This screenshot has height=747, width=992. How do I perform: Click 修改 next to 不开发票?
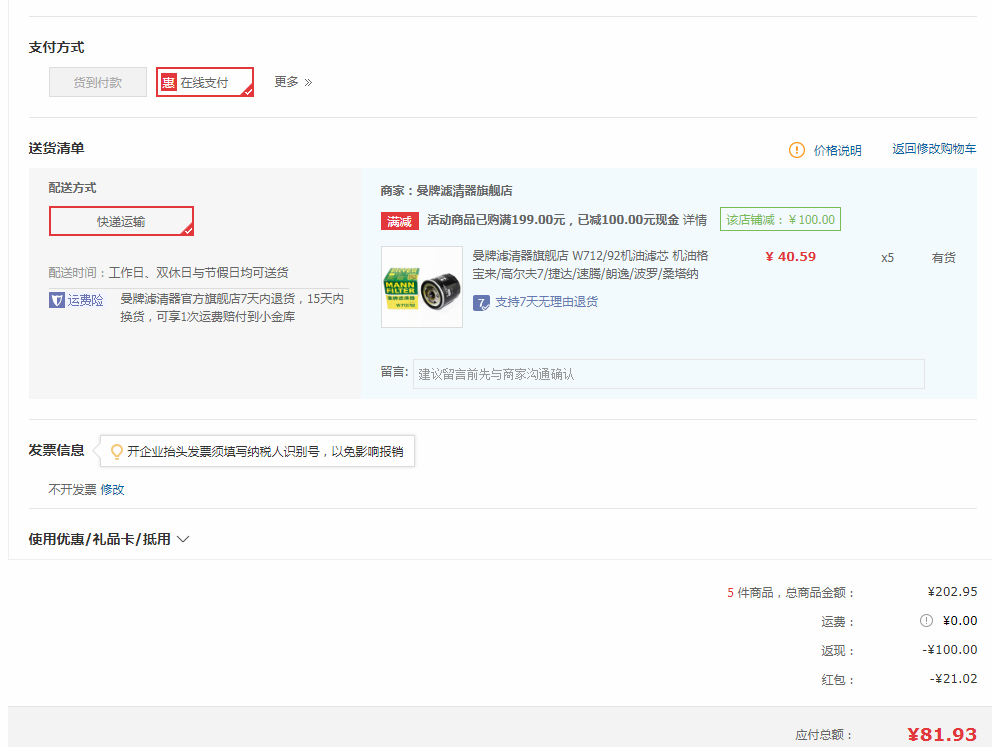113,490
